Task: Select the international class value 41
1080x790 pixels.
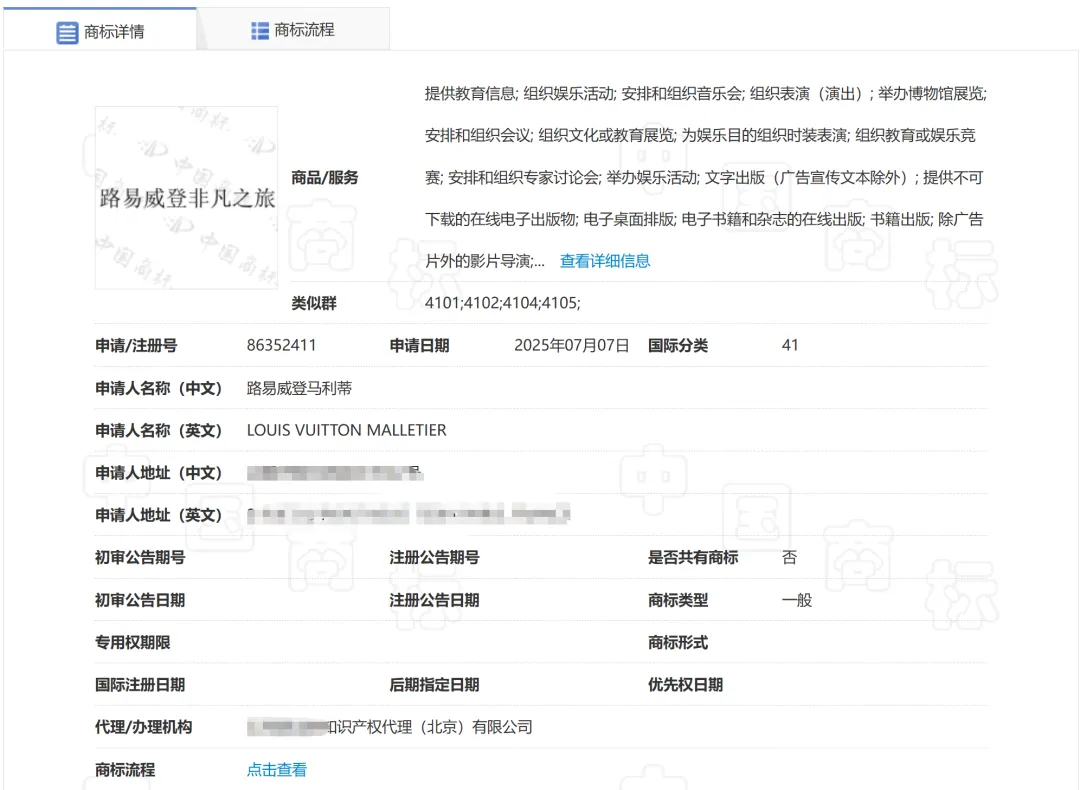Action: [790, 345]
